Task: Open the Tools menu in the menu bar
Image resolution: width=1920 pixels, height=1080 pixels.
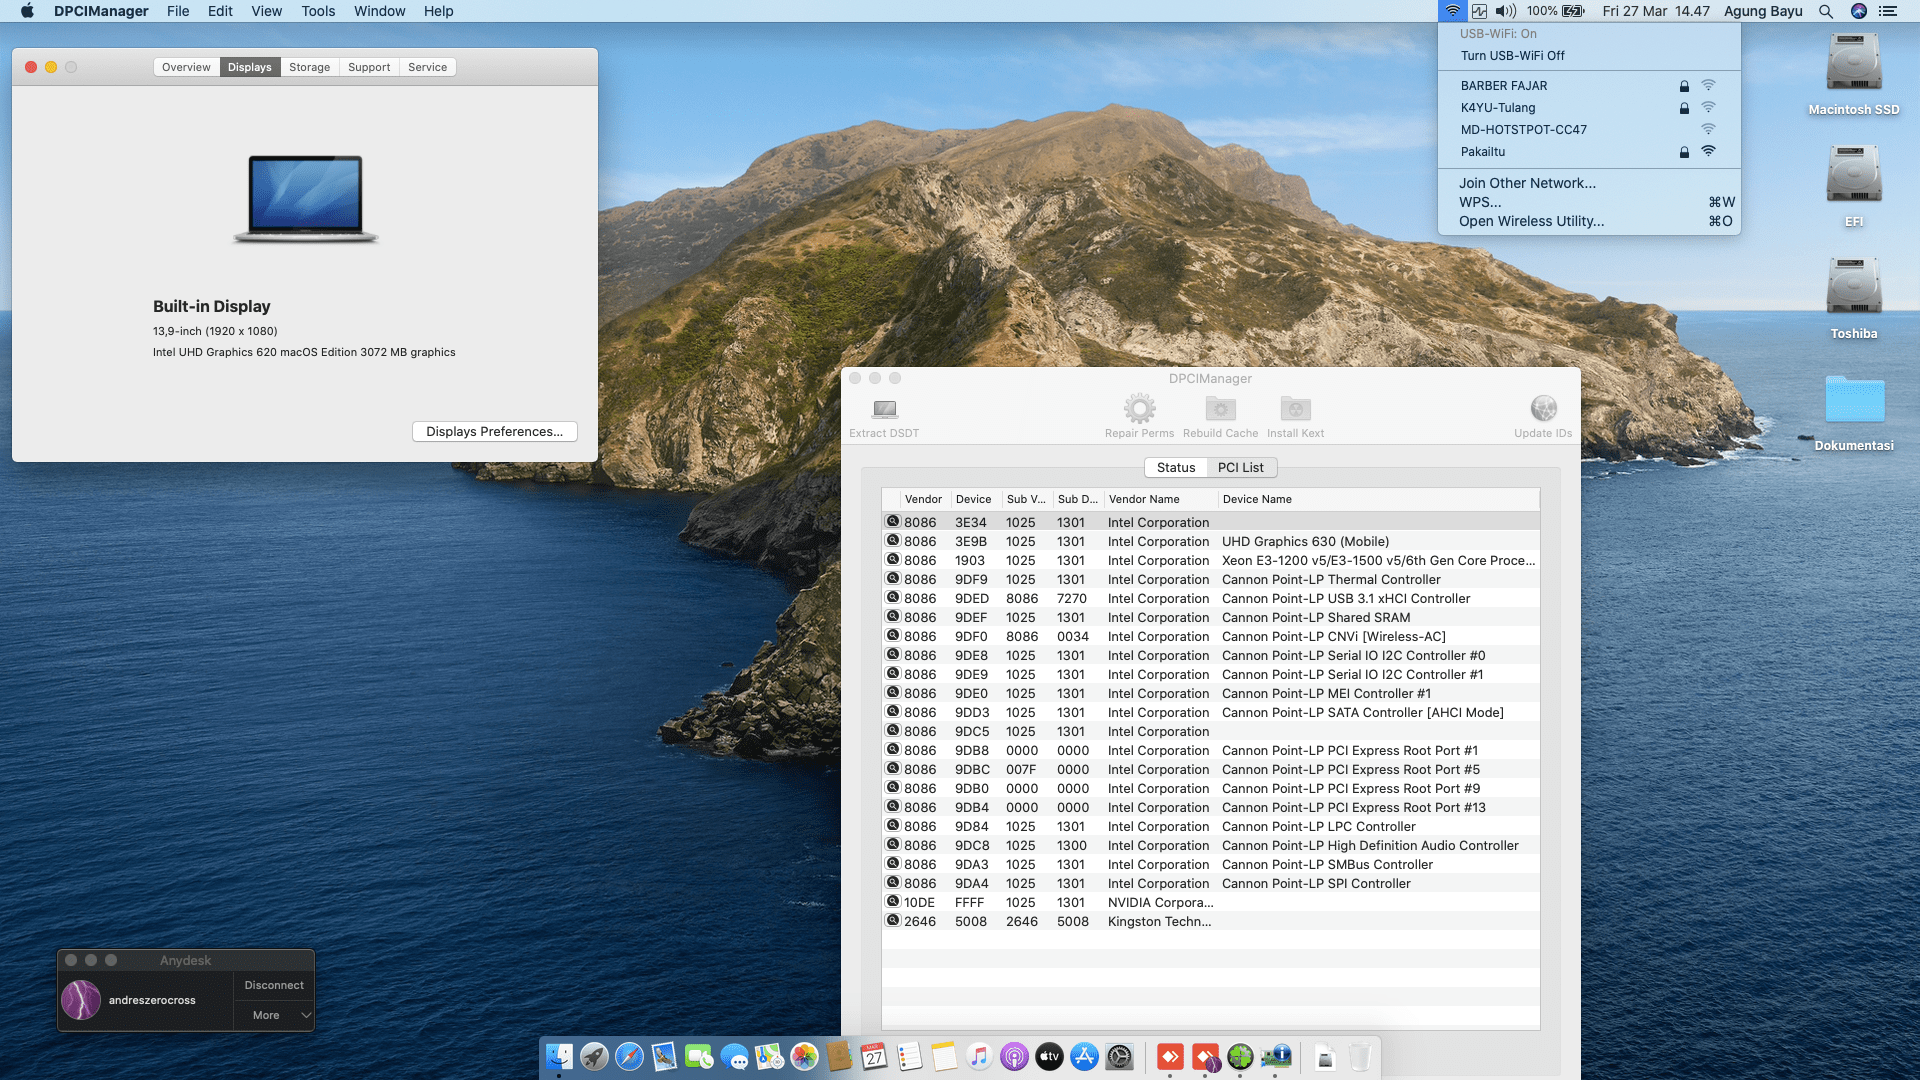Action: (x=318, y=11)
